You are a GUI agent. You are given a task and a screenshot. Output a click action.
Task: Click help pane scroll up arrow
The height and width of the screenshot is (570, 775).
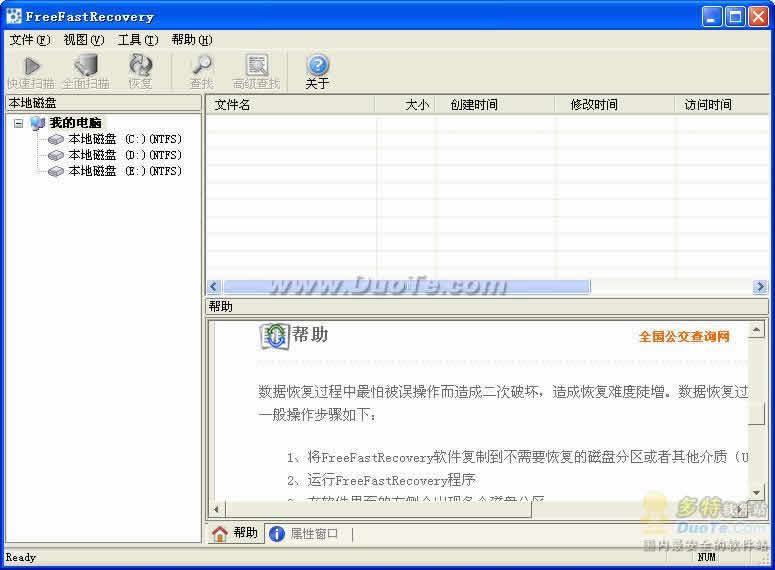(756, 329)
